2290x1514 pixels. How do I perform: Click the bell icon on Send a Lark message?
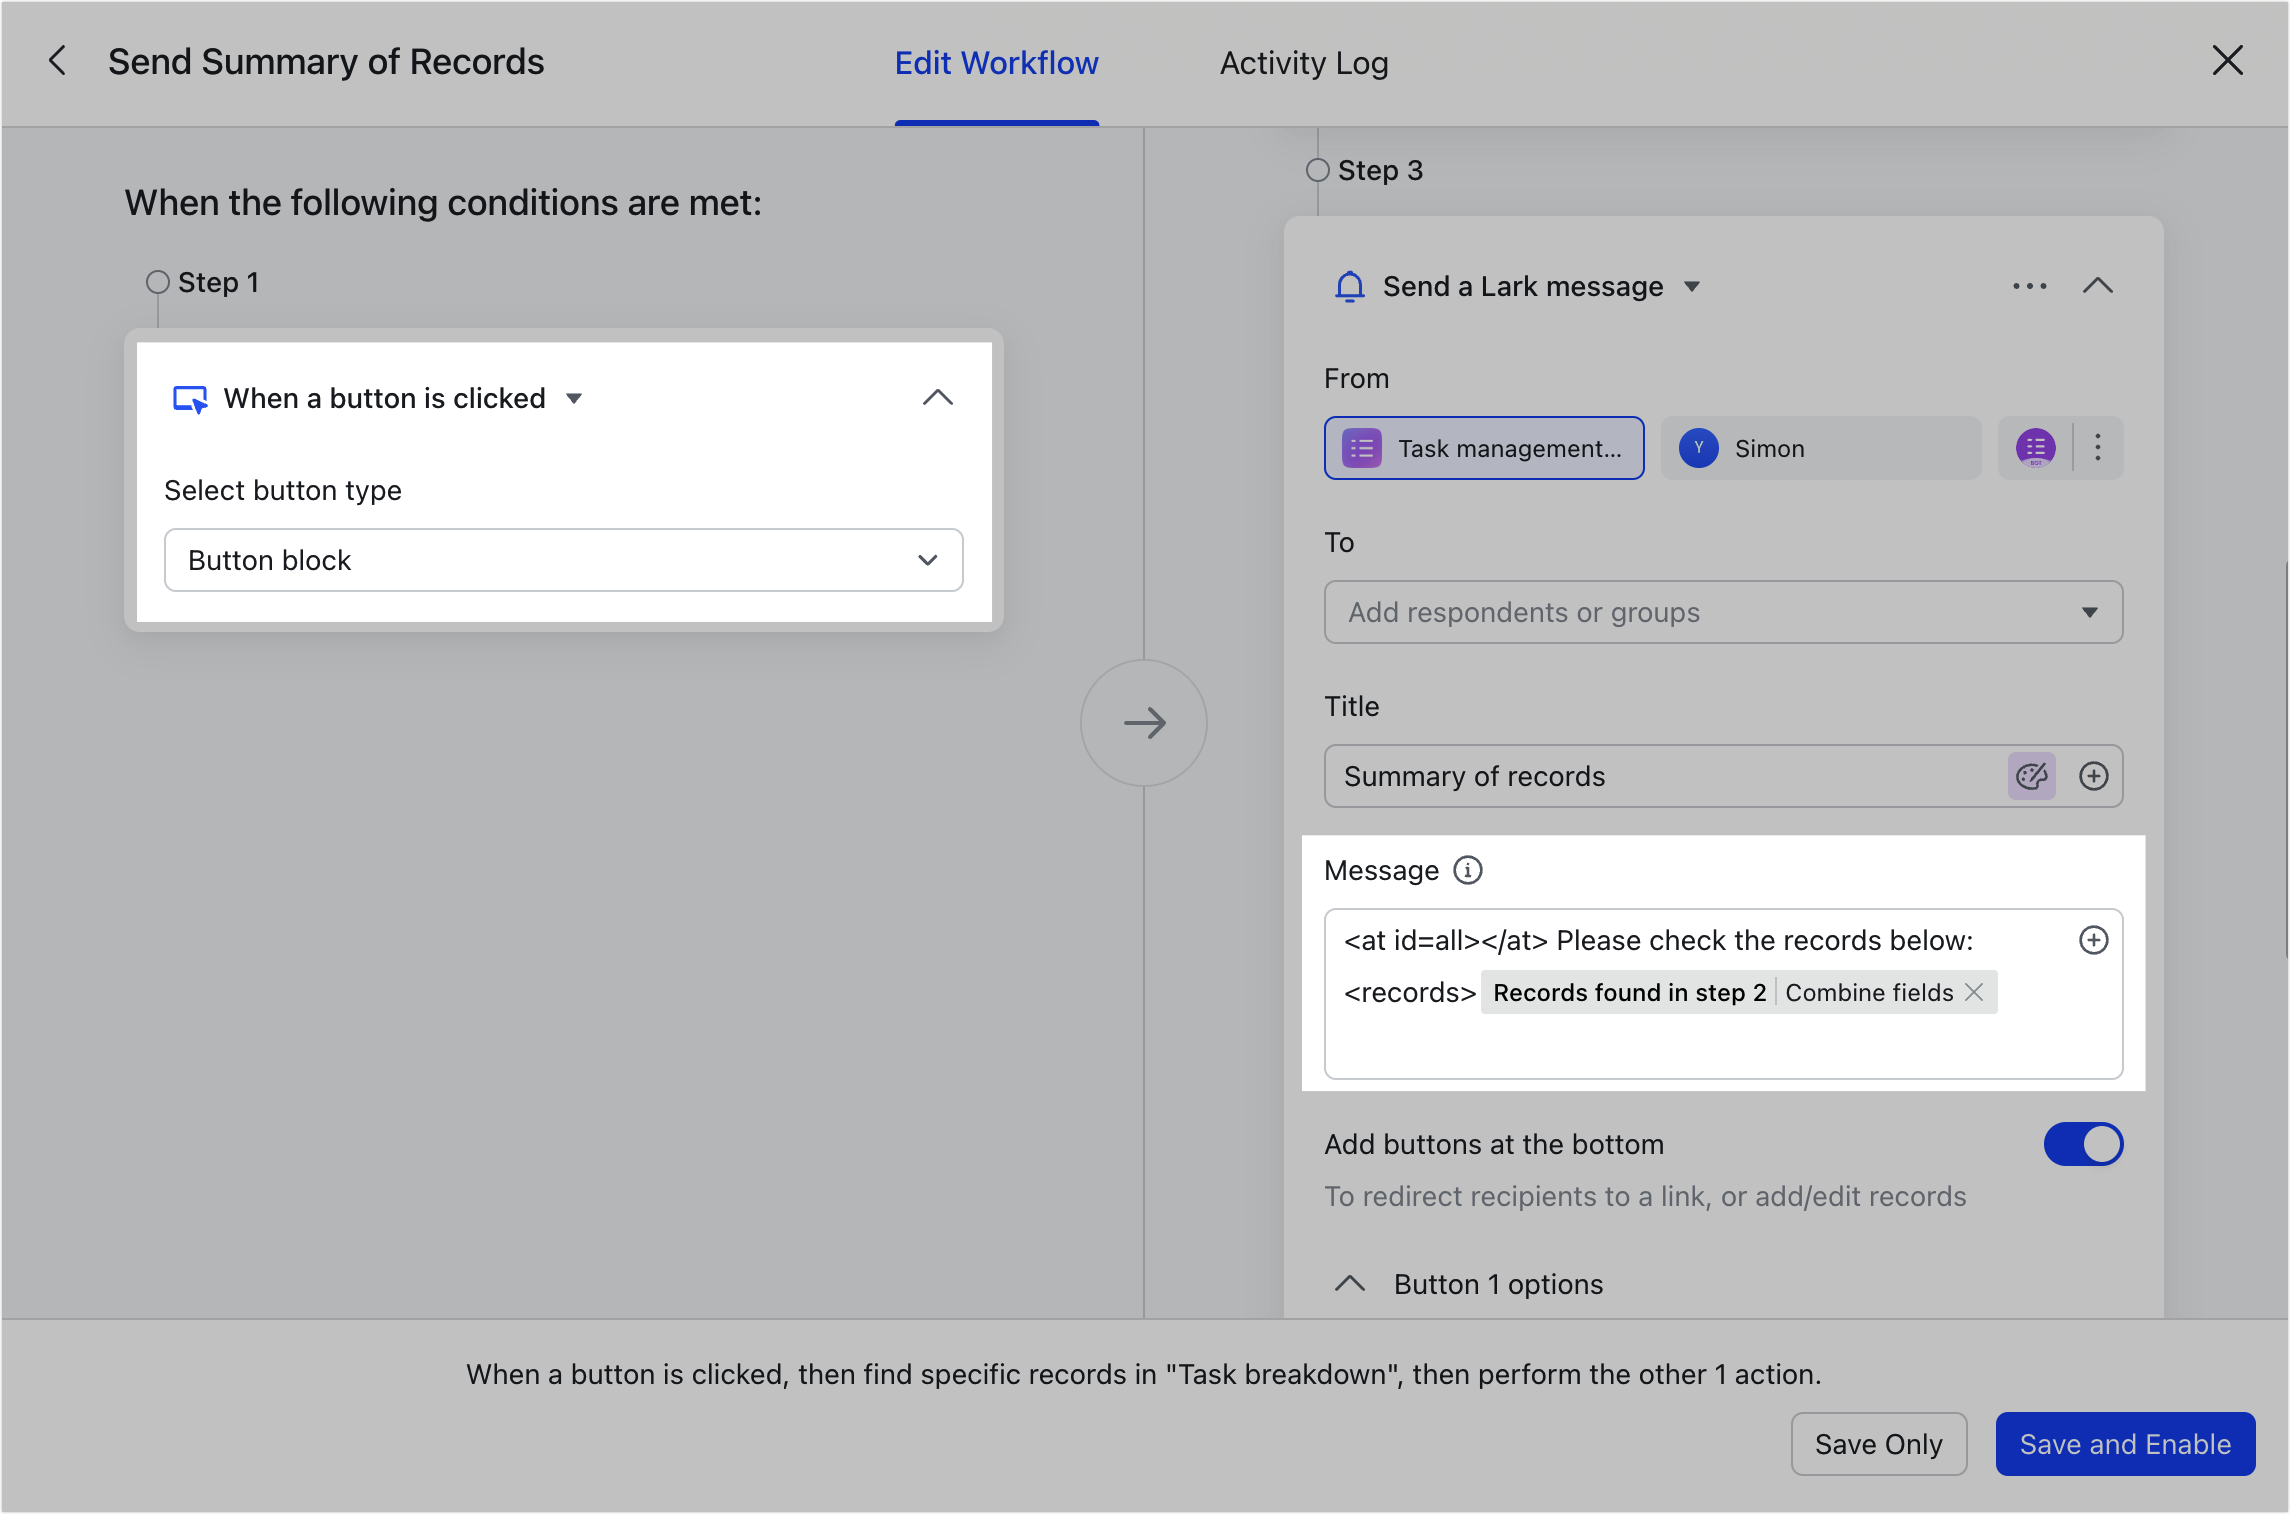(x=1349, y=286)
